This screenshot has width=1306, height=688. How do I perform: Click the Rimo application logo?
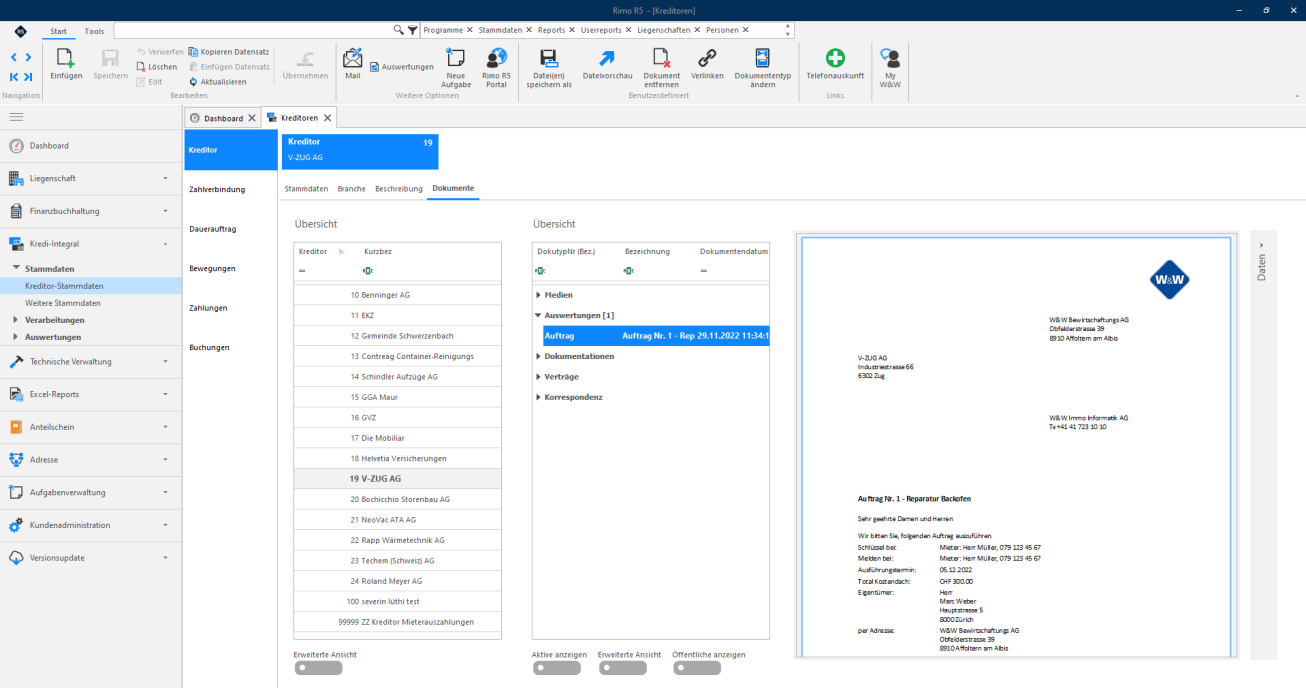click(x=20, y=31)
